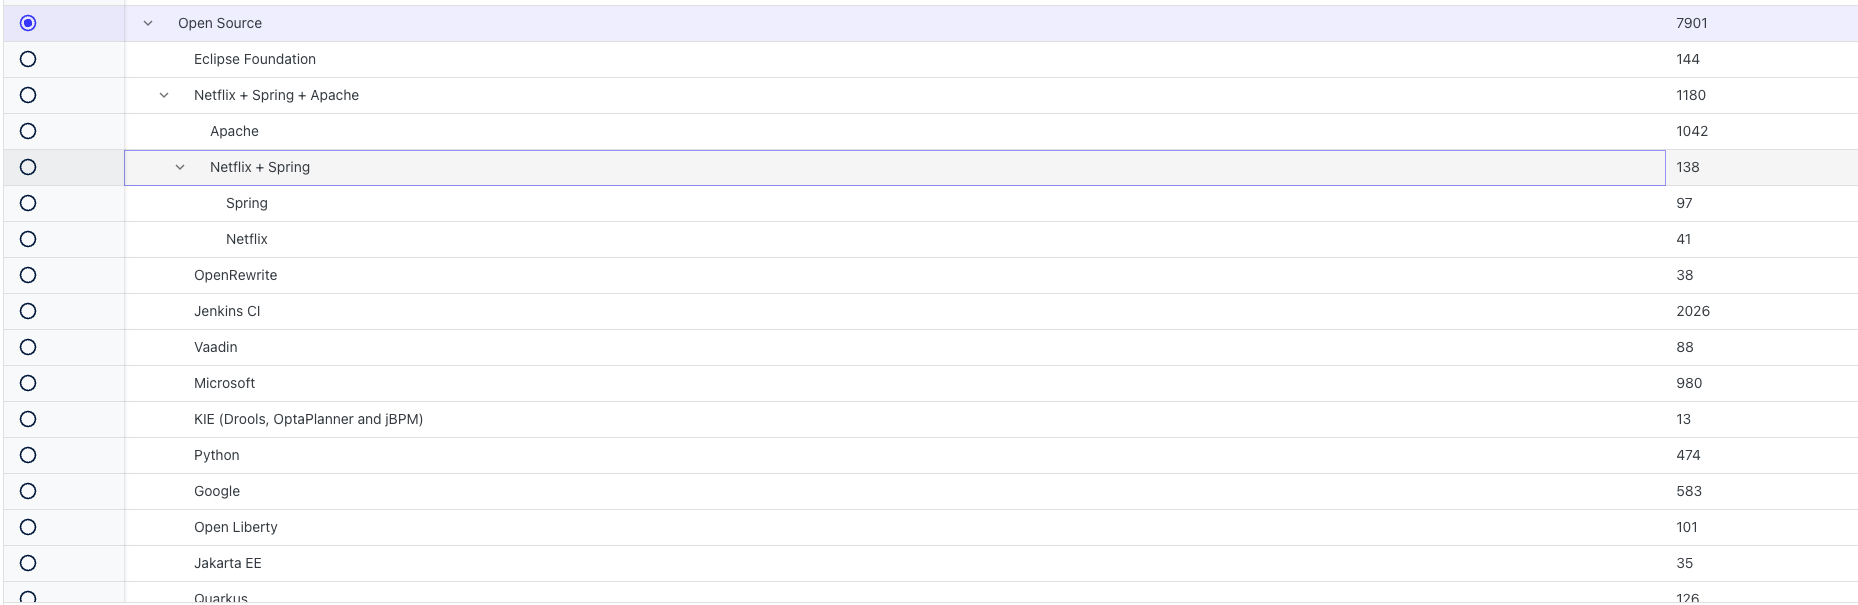
Task: Select the Eclipse Foundation radio button
Action: pos(28,59)
